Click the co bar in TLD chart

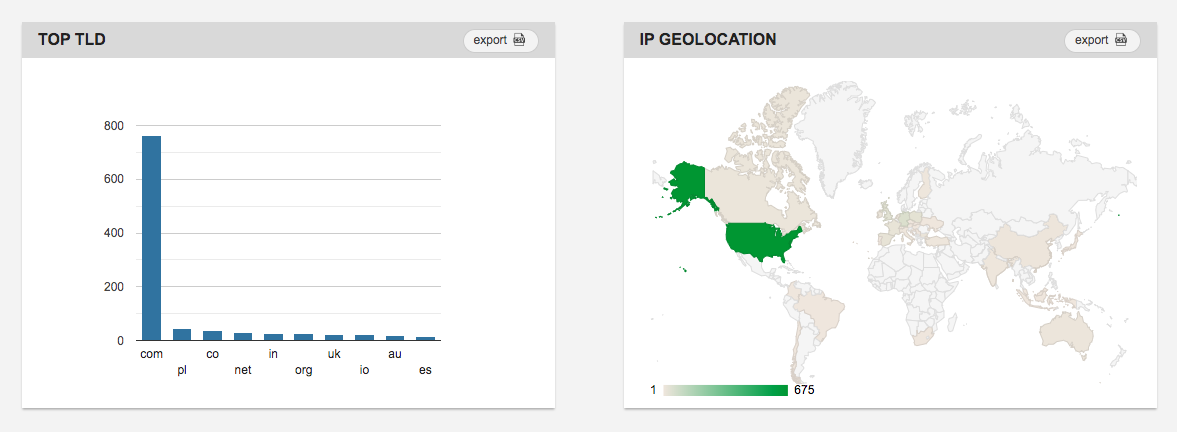[x=212, y=335]
